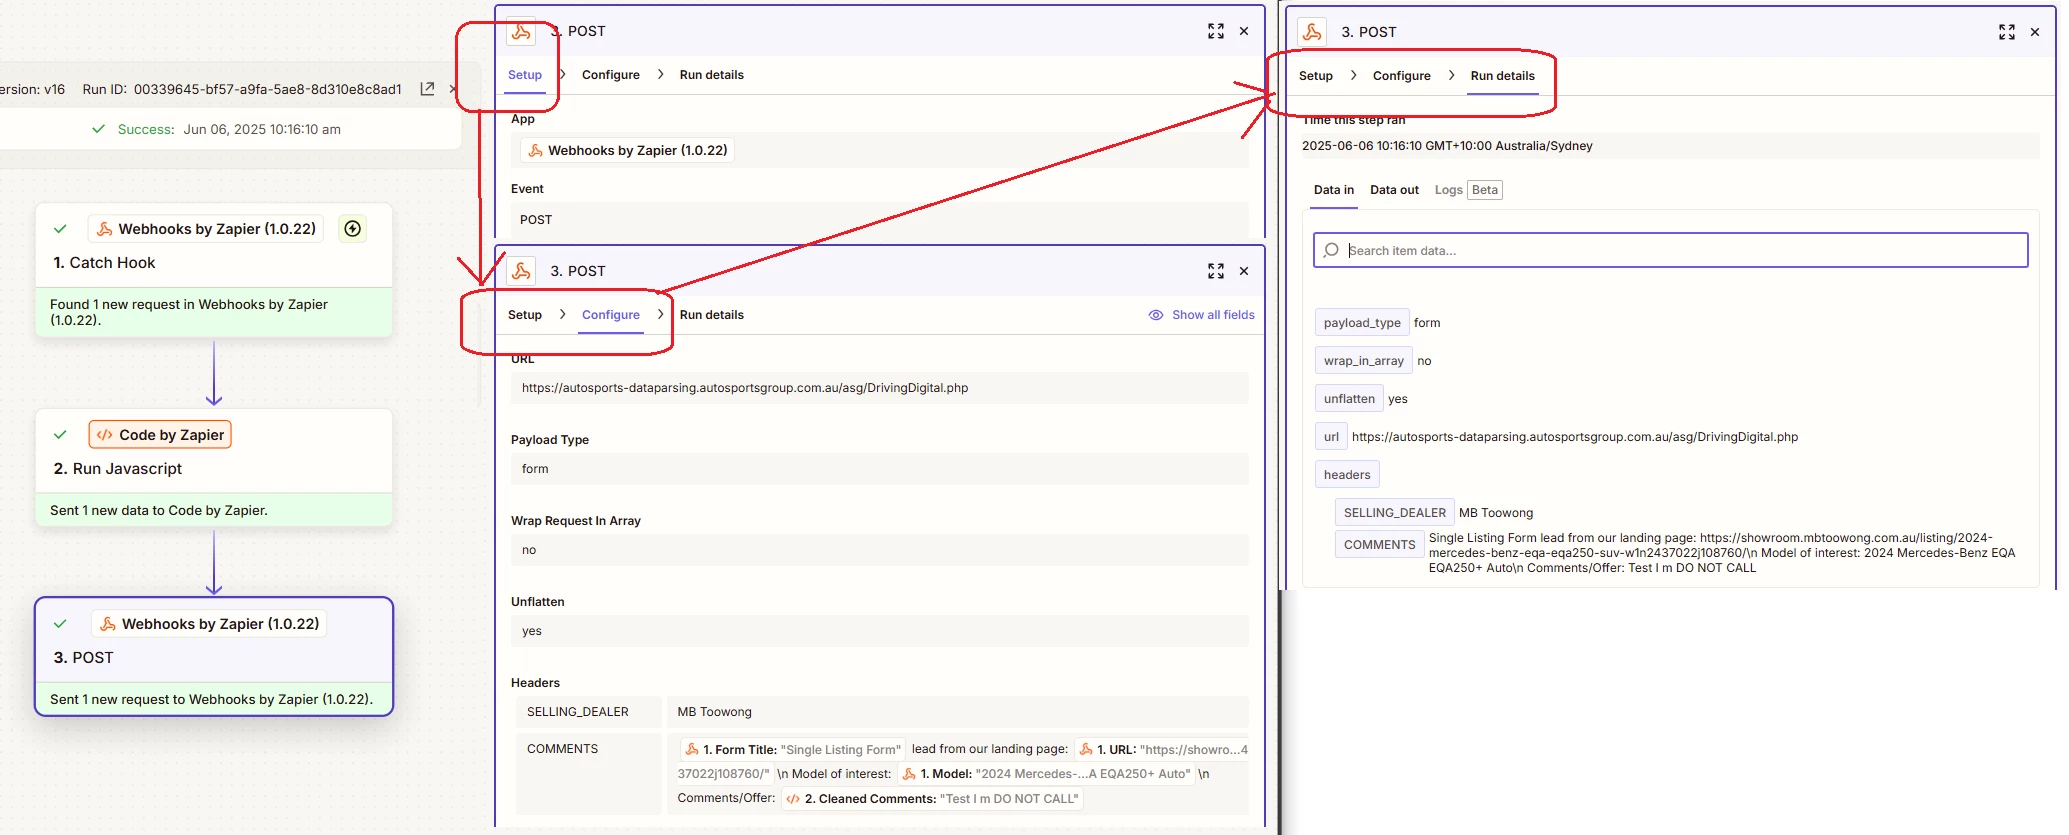The image size is (2069, 835).
Task: Select Run details tab in Configure POST panel
Action: (x=712, y=315)
